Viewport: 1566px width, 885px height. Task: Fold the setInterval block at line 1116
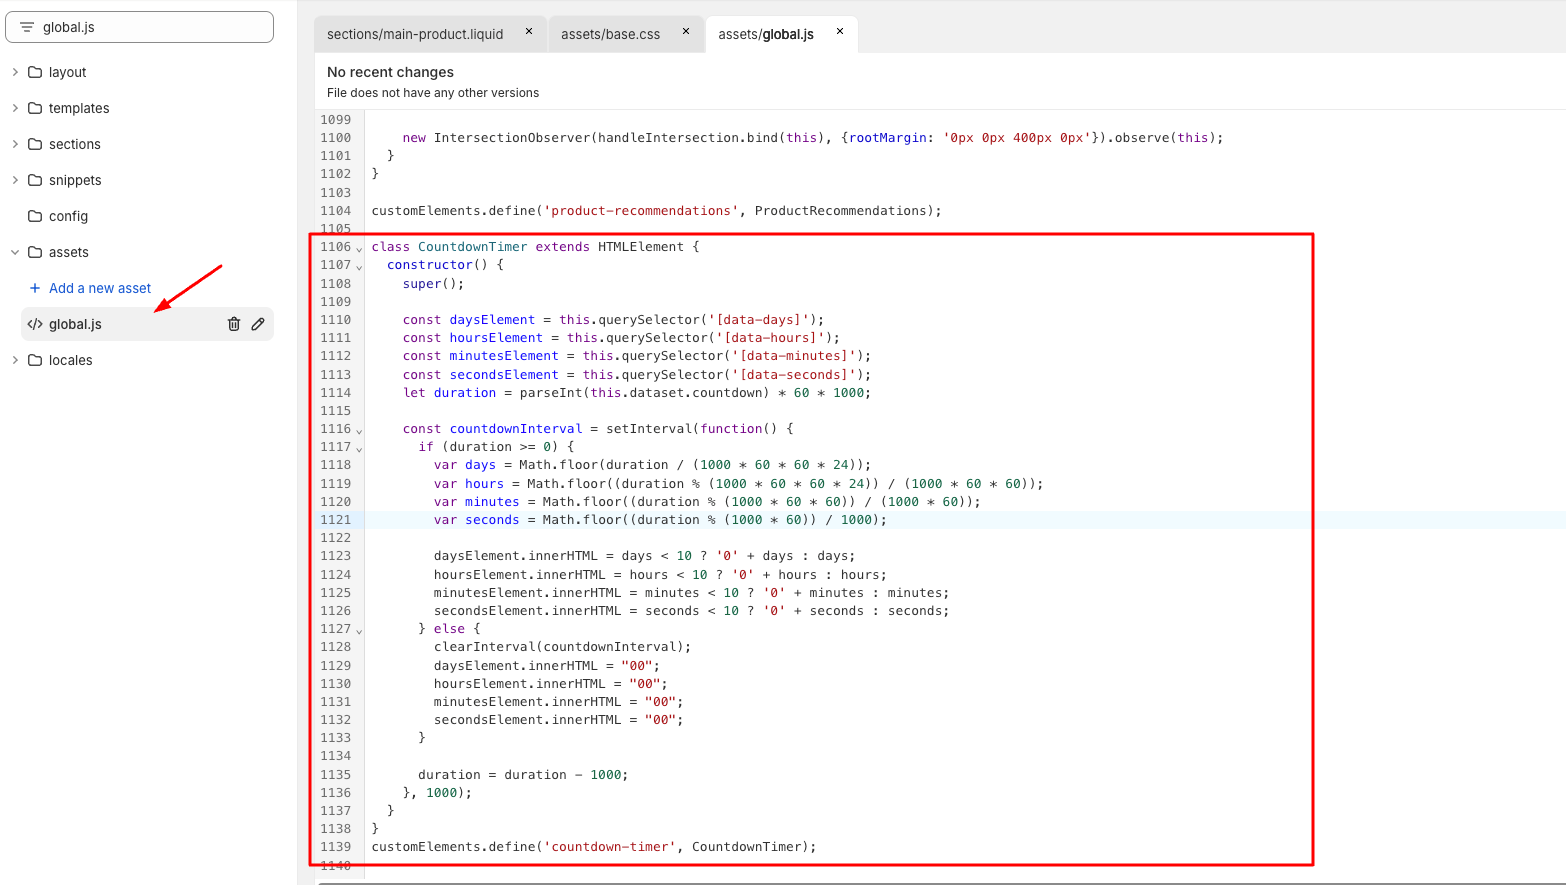[359, 430]
